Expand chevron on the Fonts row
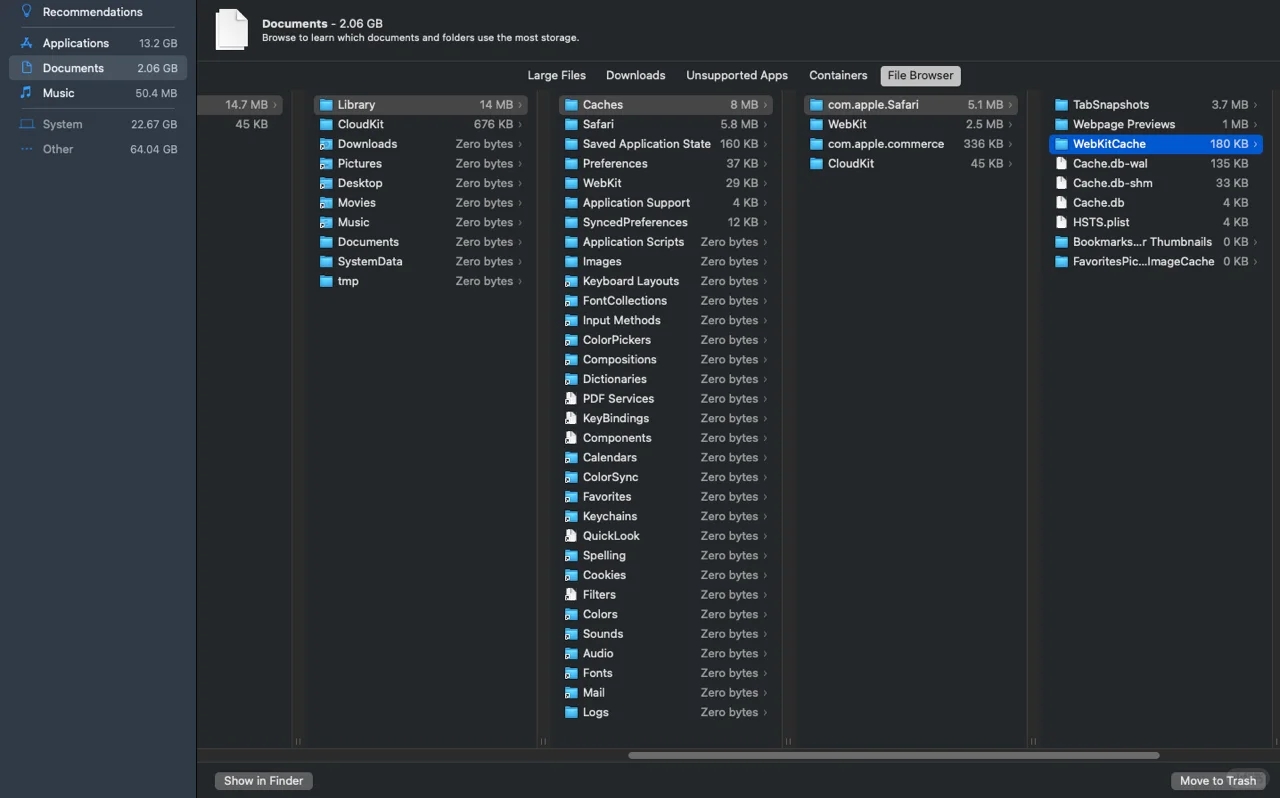This screenshot has height=798, width=1280. click(x=765, y=673)
